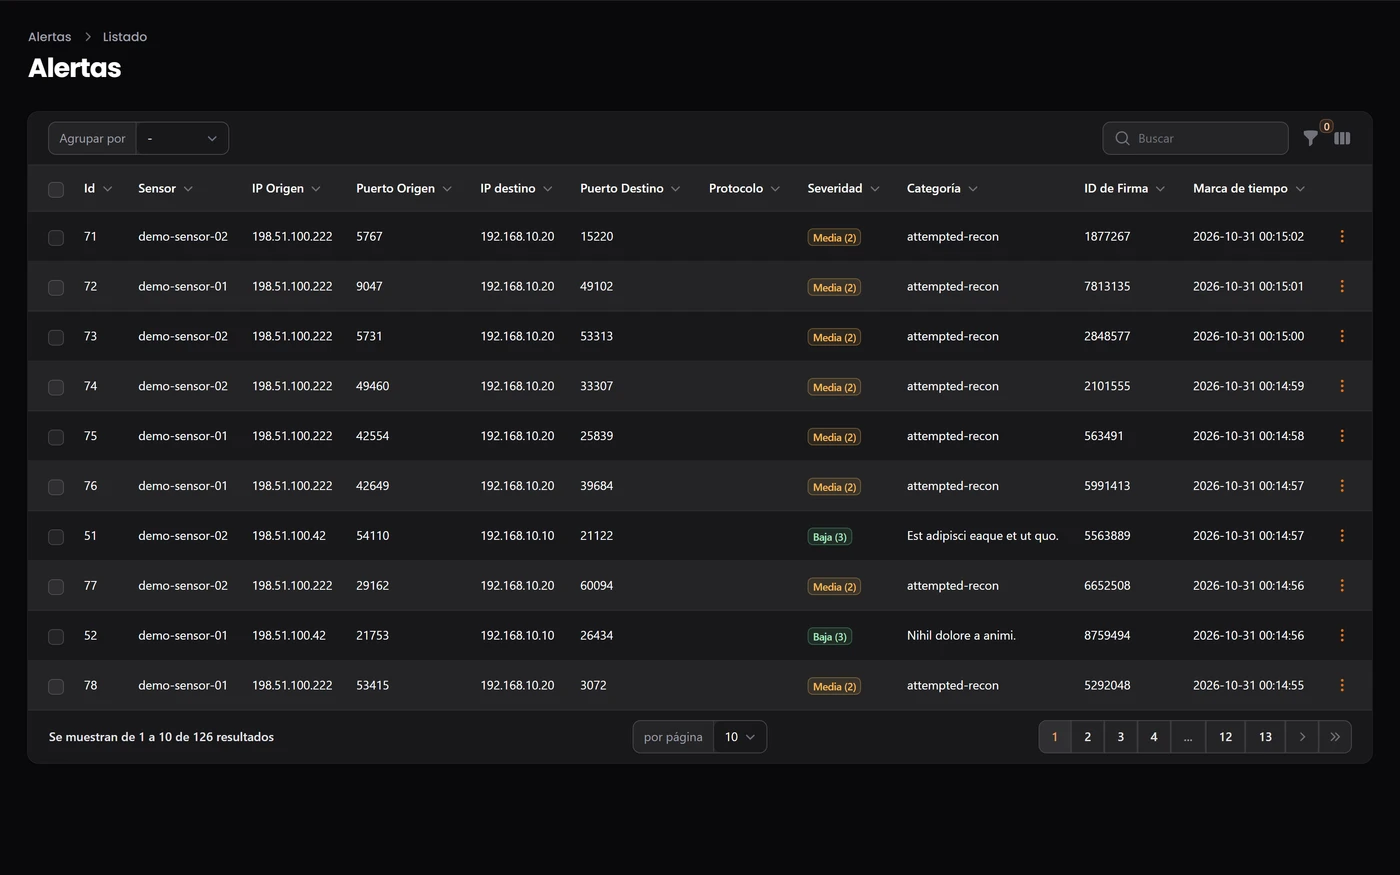Screen dimensions: 1400x875
Task: Click source port 49460
Action: tap(372, 386)
